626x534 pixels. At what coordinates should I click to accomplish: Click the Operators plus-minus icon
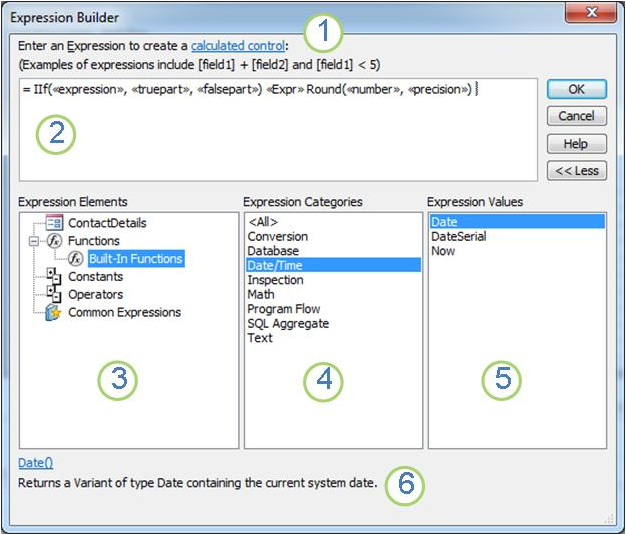[54, 294]
